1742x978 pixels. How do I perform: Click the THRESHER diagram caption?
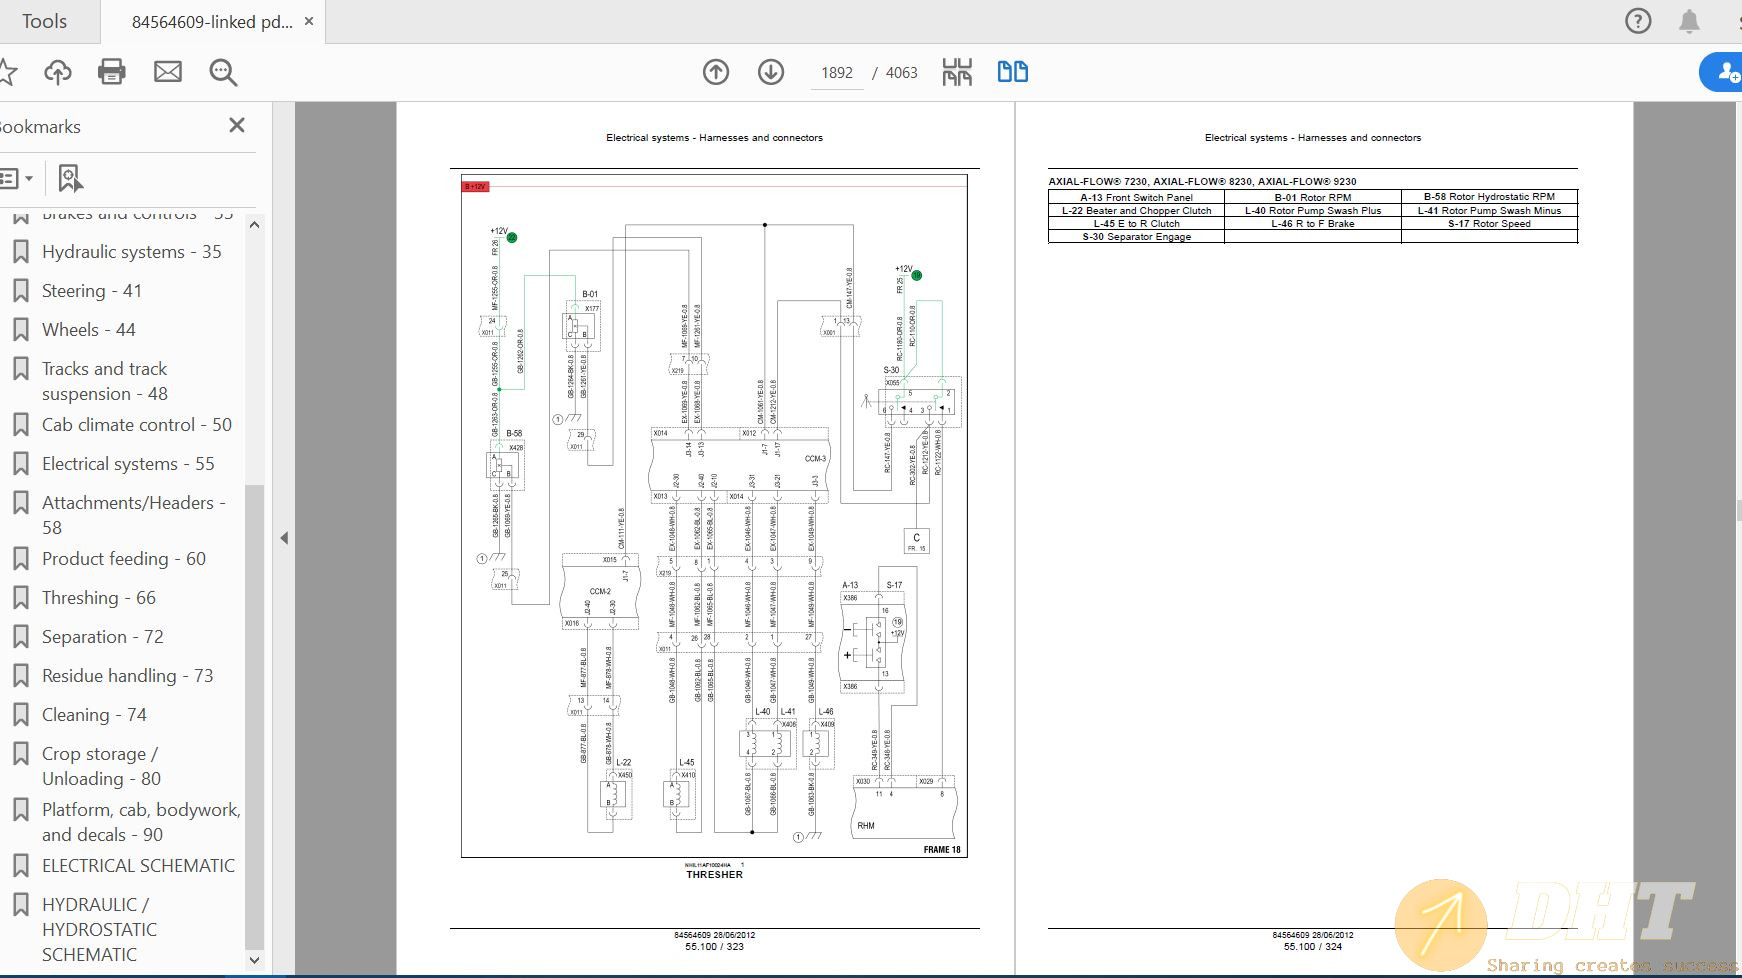(714, 875)
